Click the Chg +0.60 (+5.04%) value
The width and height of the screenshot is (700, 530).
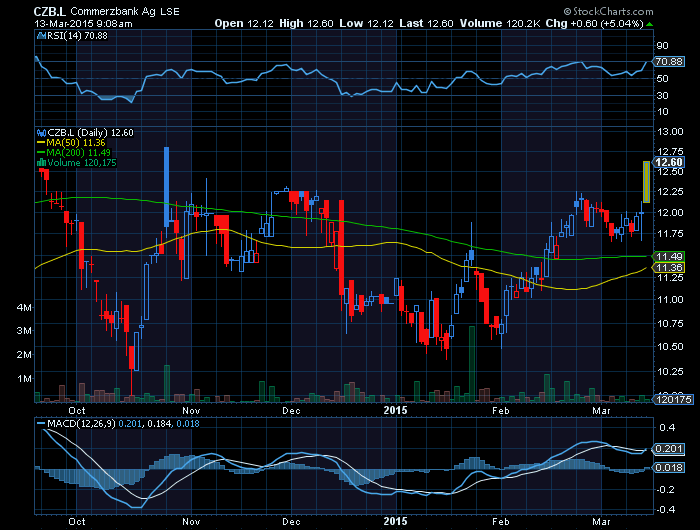click(x=595, y=23)
